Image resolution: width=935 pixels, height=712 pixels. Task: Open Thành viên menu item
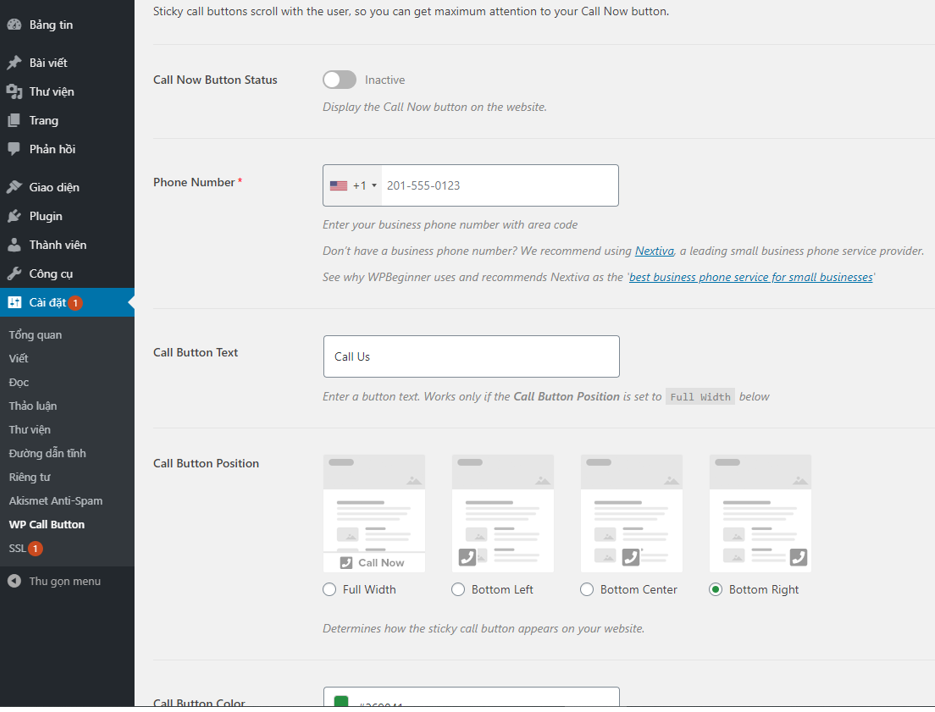tap(67, 245)
